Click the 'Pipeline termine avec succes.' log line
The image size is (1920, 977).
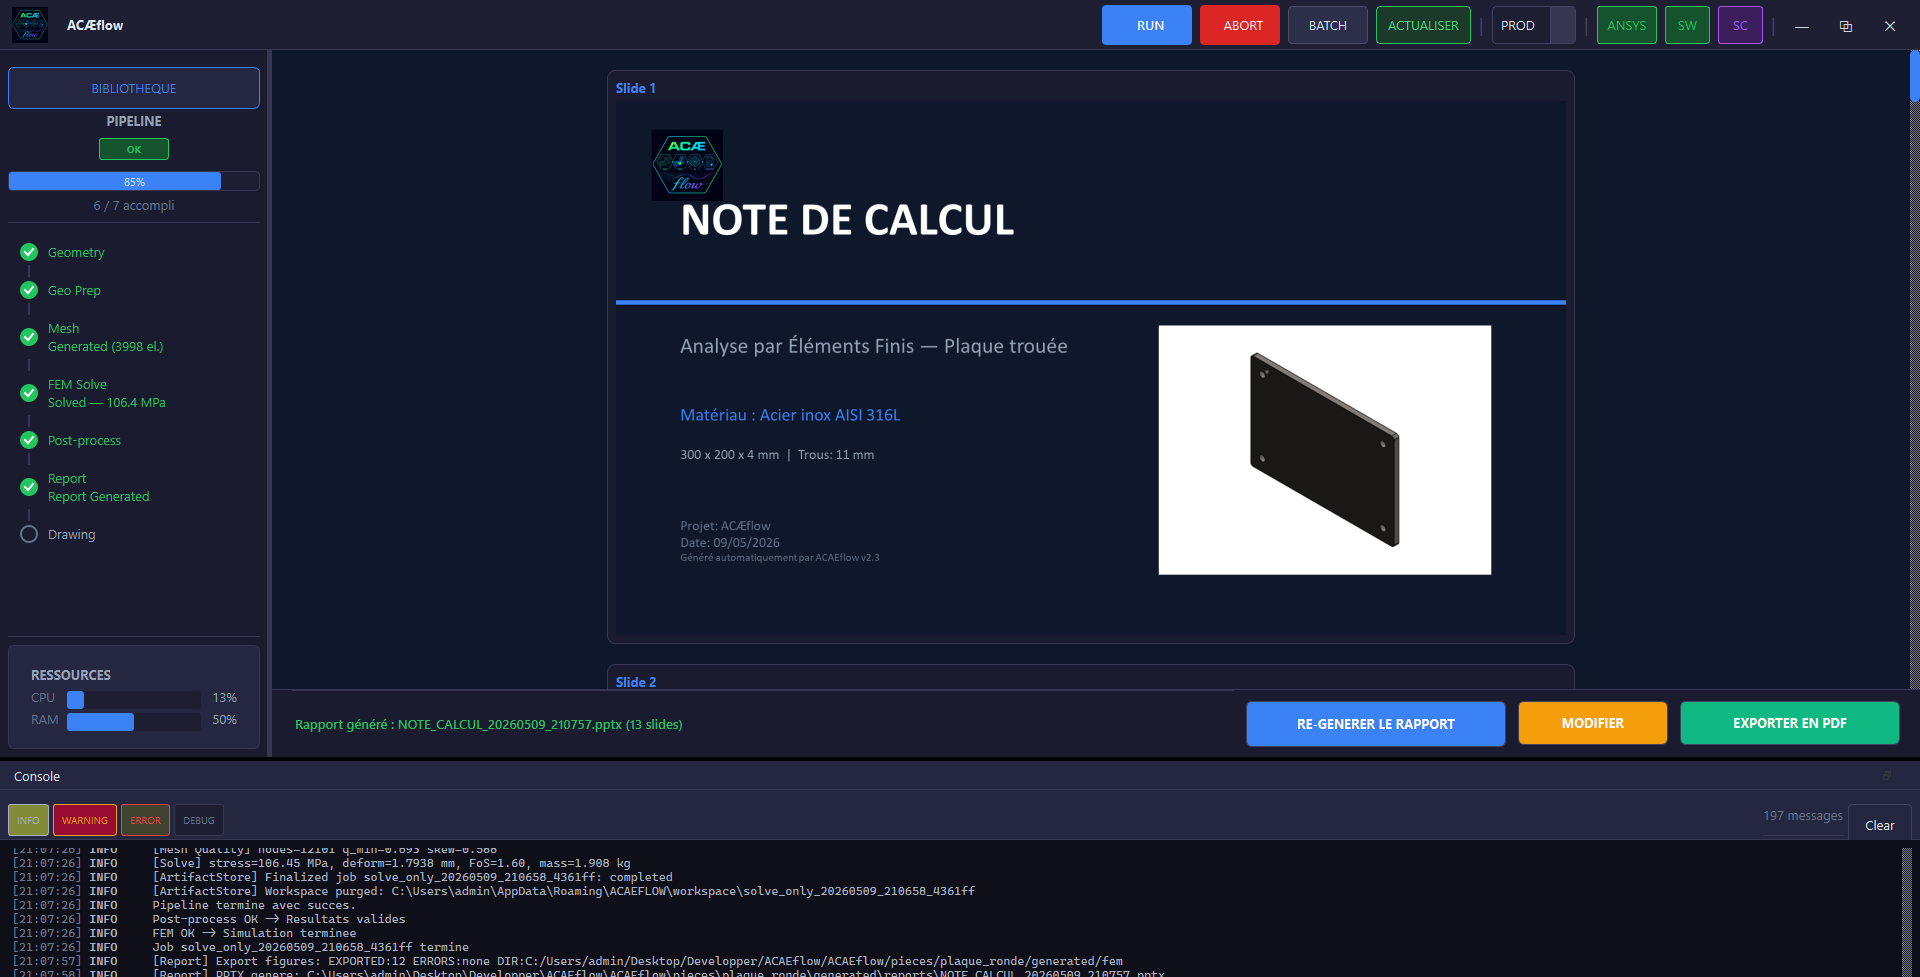[x=254, y=905]
